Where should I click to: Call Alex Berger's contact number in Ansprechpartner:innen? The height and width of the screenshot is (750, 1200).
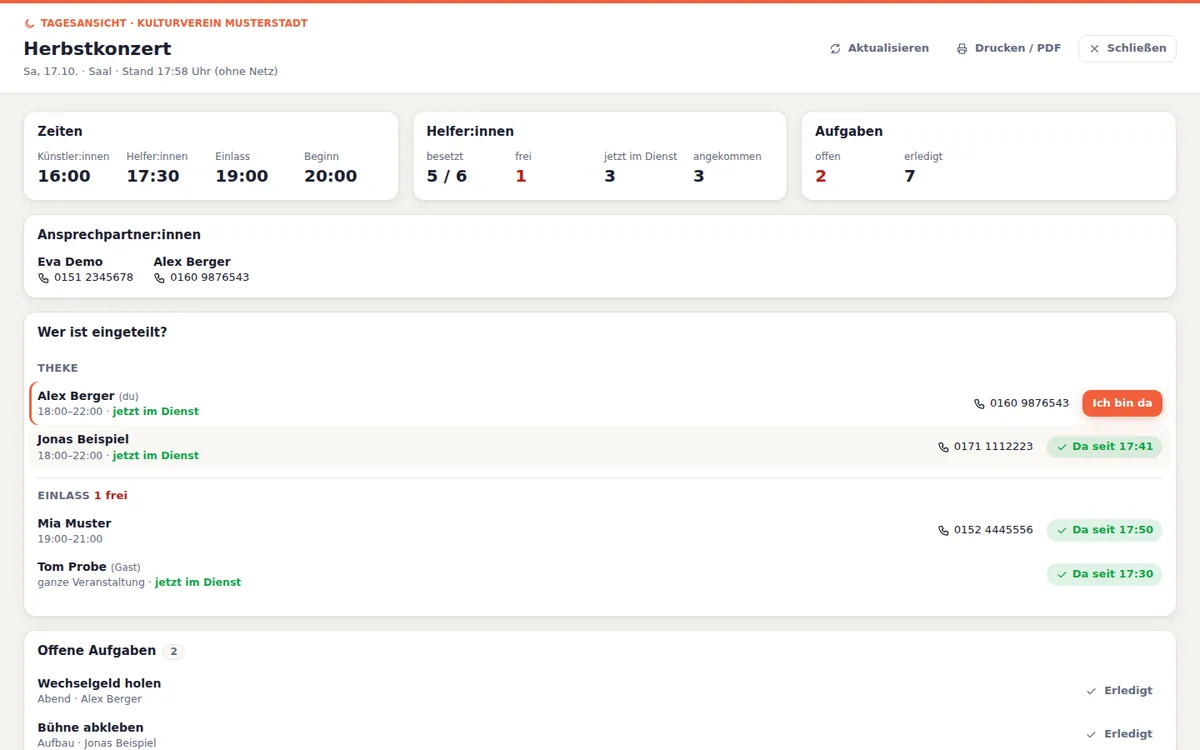pos(201,278)
